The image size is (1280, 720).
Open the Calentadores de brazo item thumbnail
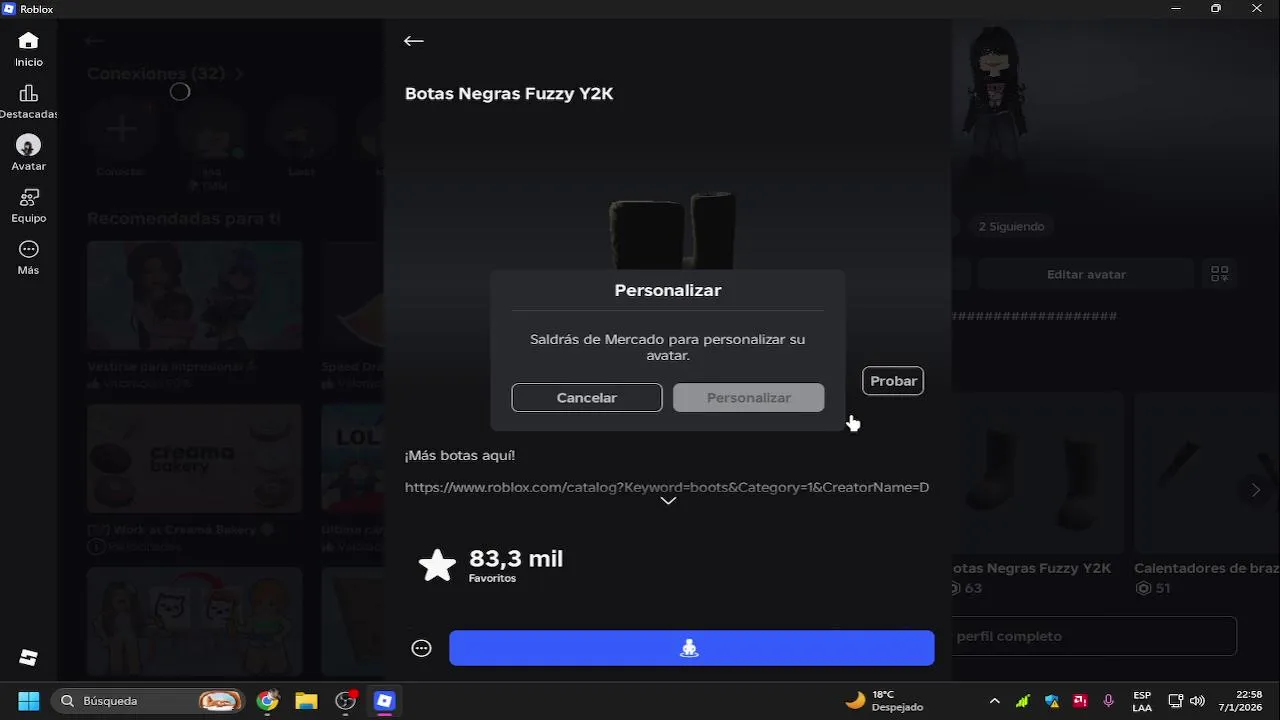point(1207,471)
